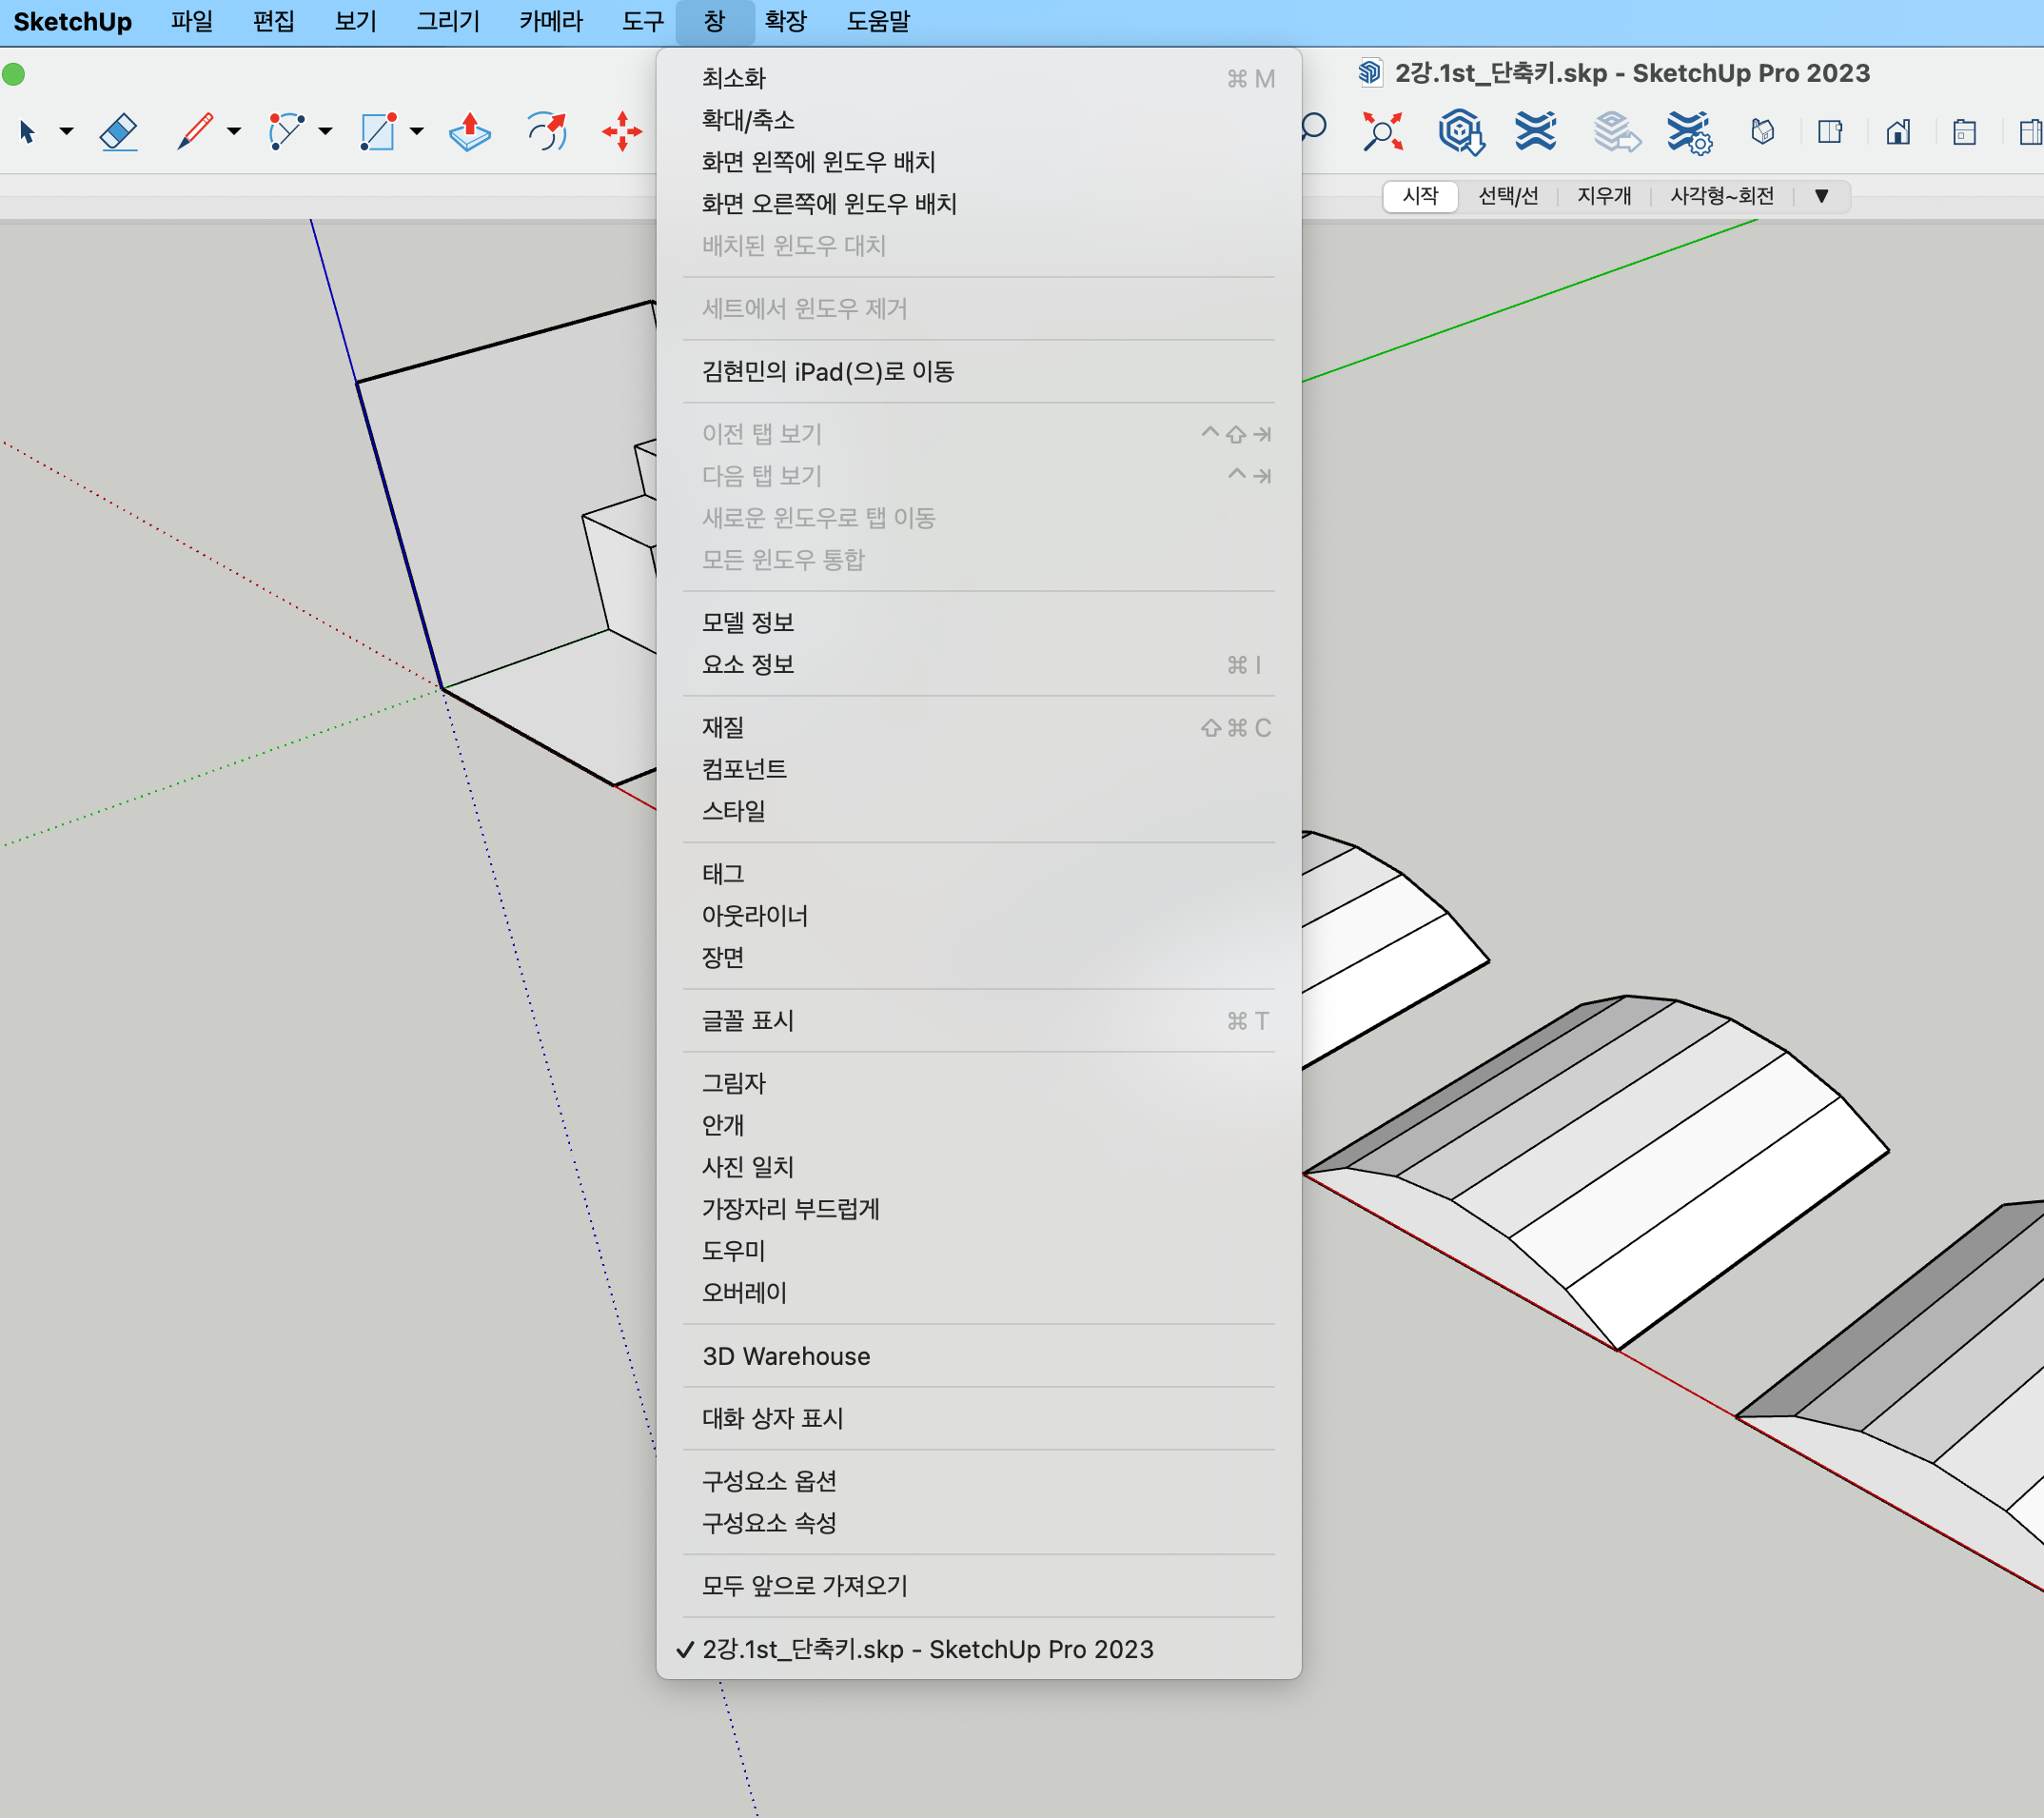Choose the red pencil Line tool
The width and height of the screenshot is (2044, 1818).
195,131
